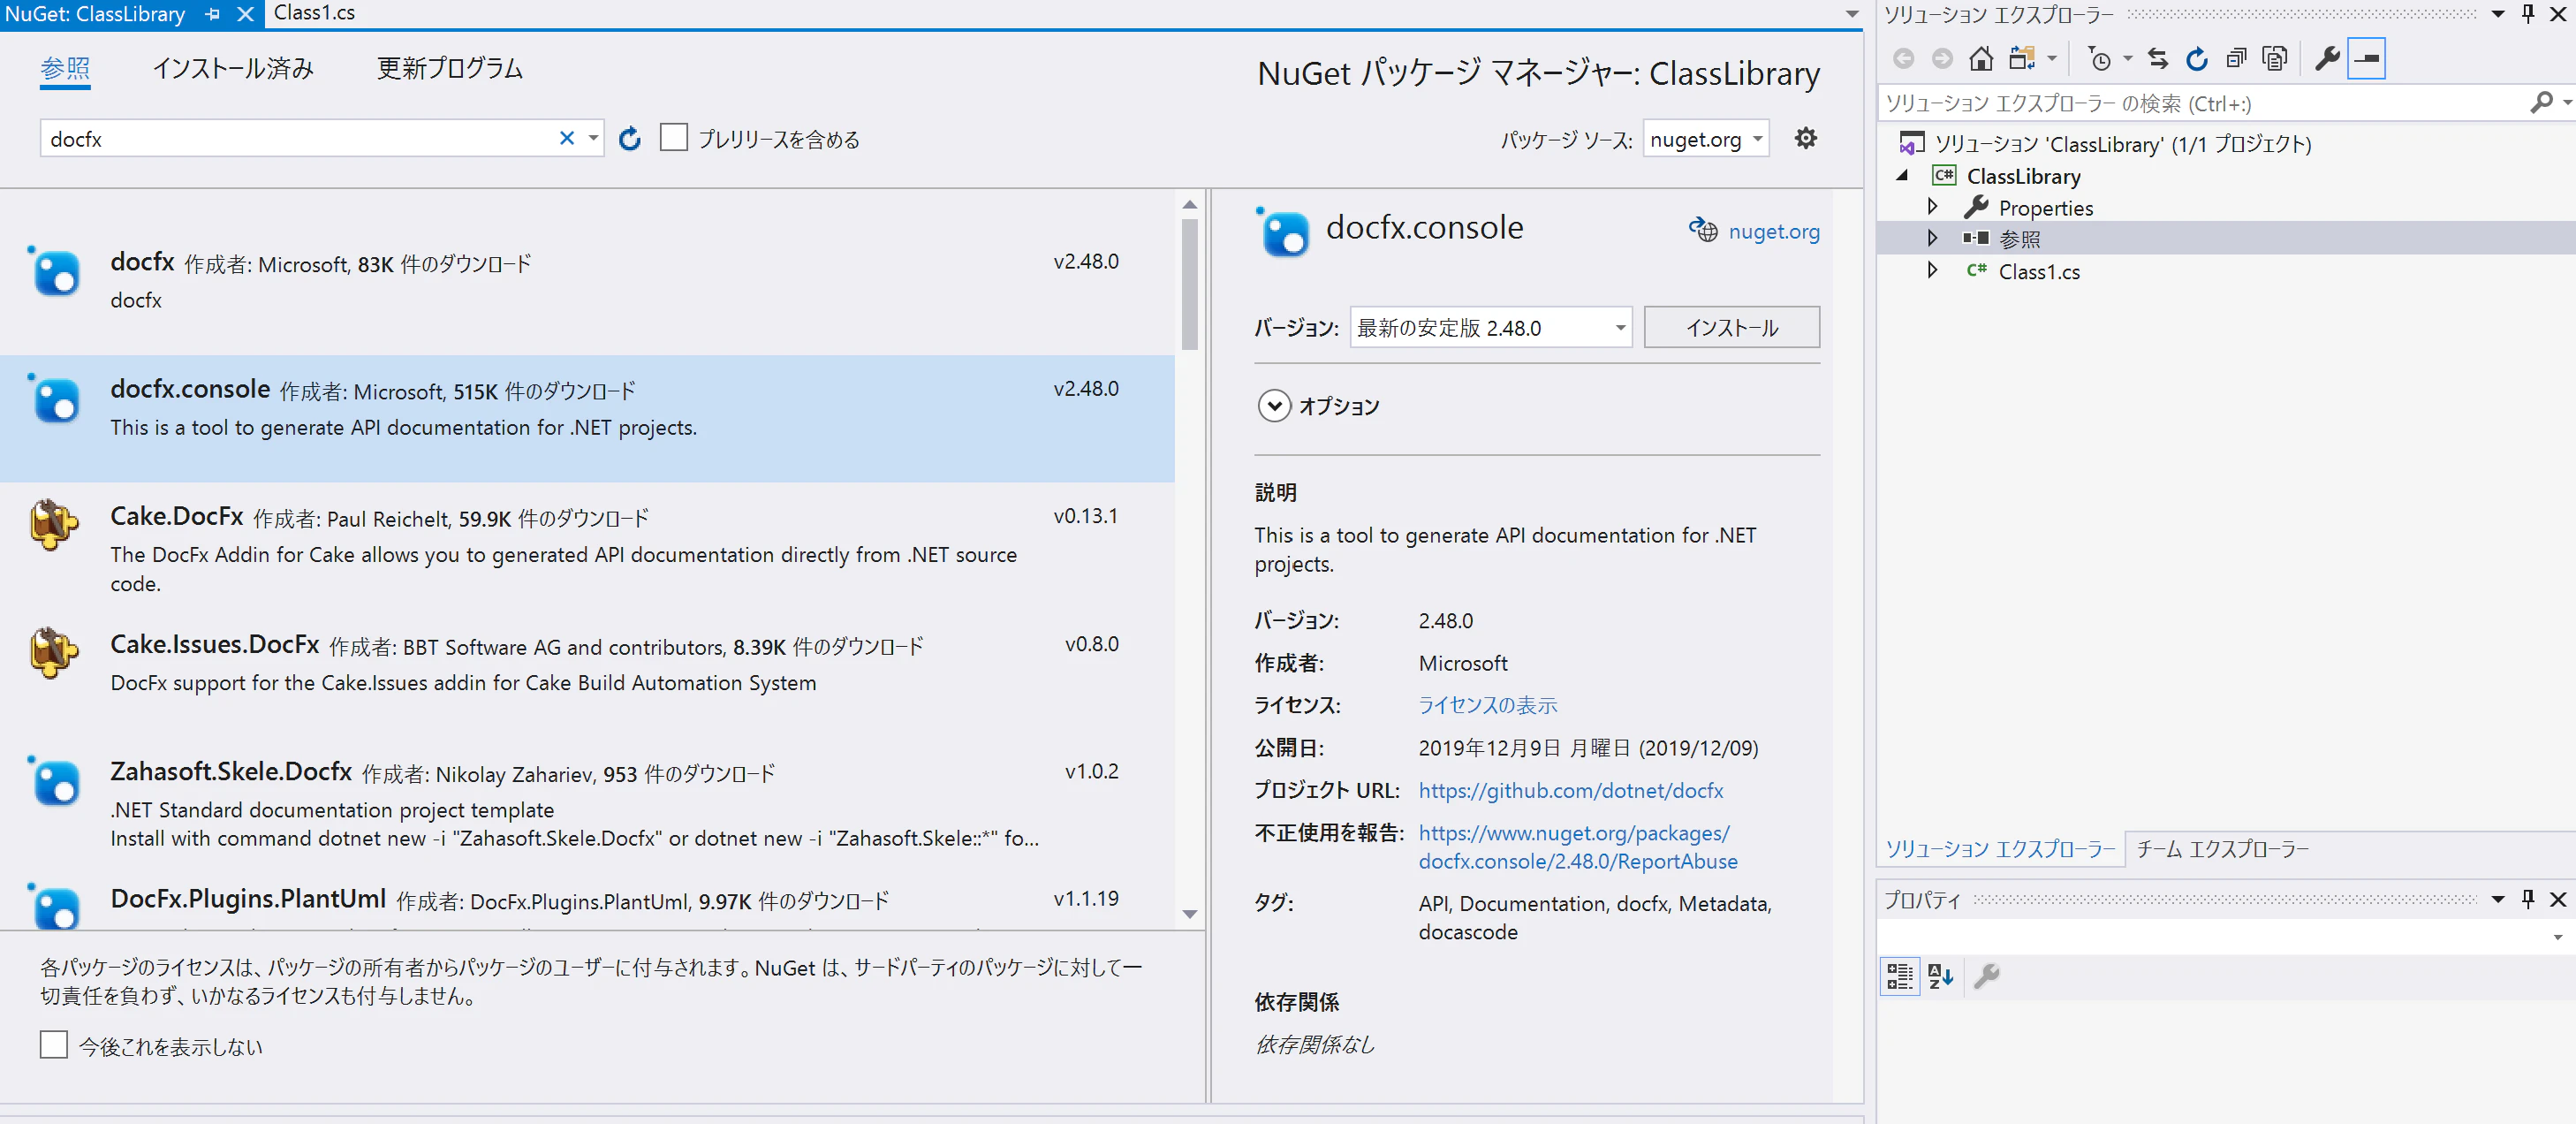Select the ソリューション エクスプローラー bottom tab
Screen dimensions: 2576x1124
pos(2000,848)
